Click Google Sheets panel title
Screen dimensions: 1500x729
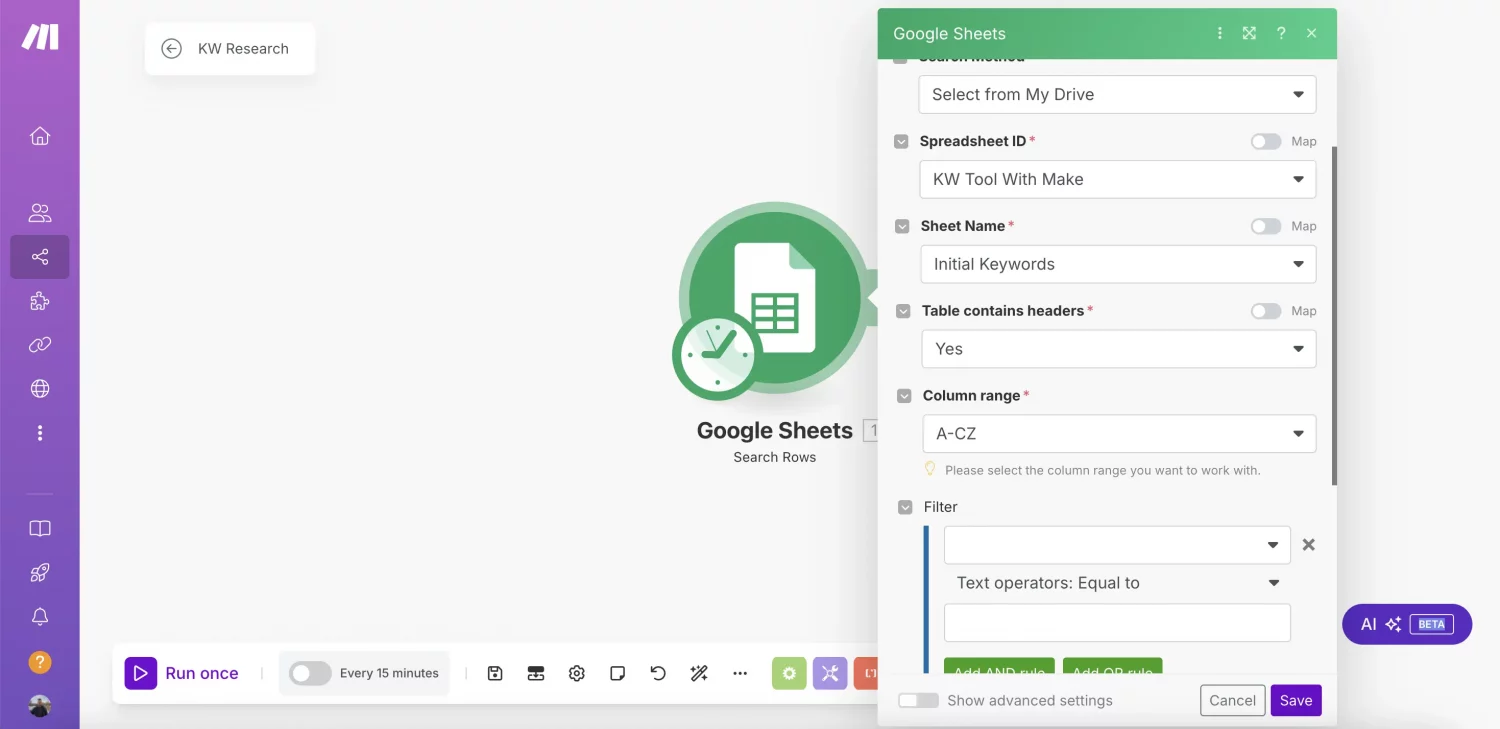949,33
